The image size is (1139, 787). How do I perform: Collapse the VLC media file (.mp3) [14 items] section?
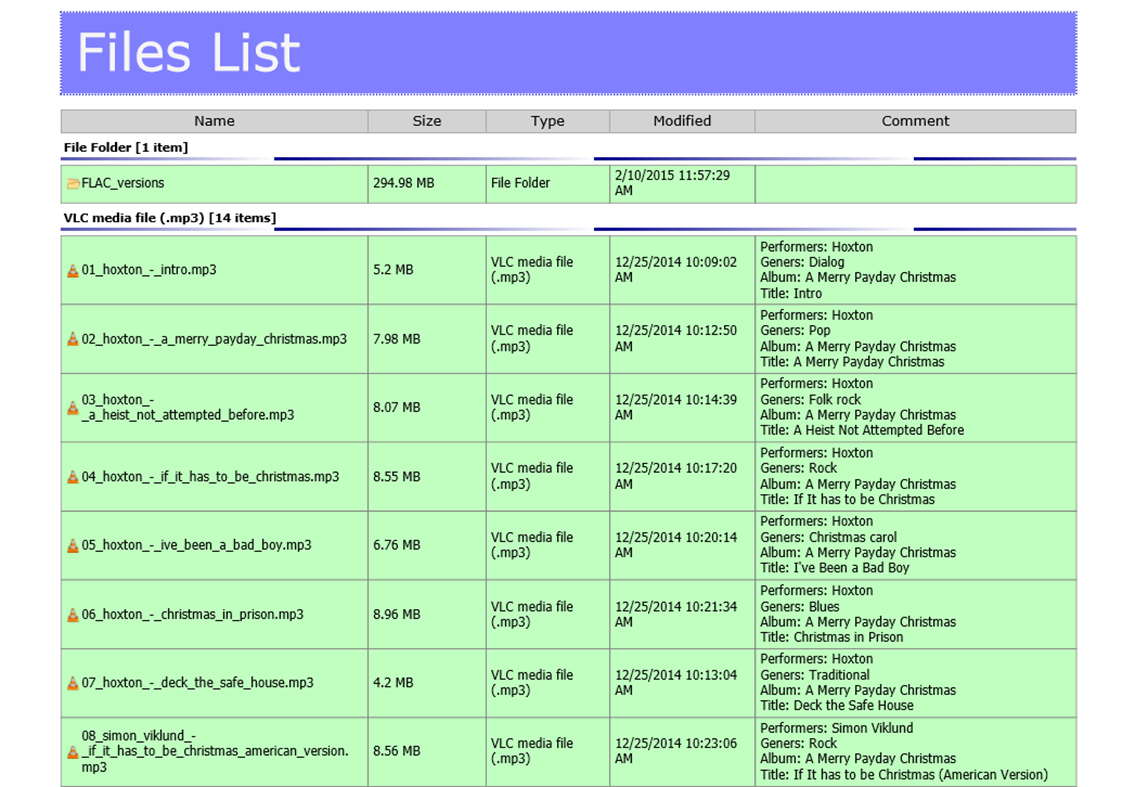[170, 217]
